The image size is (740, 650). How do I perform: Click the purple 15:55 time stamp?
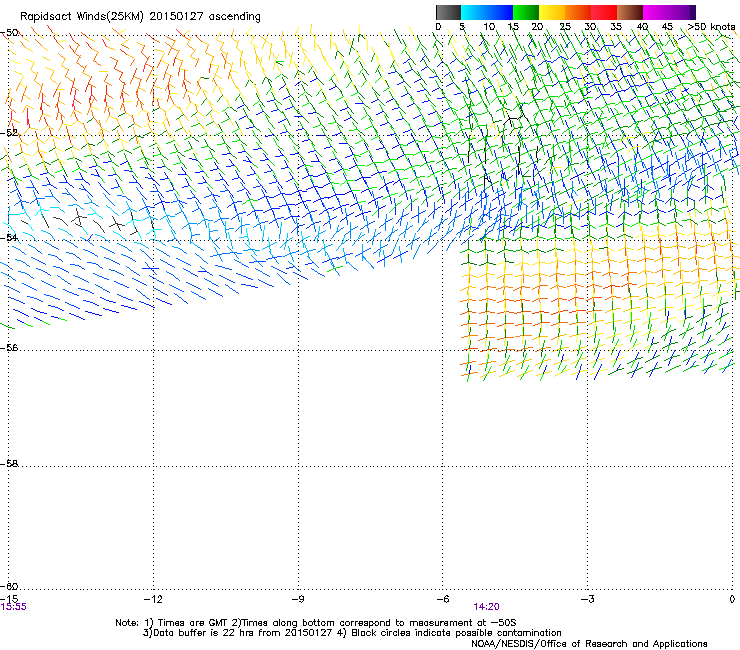coord(14,607)
